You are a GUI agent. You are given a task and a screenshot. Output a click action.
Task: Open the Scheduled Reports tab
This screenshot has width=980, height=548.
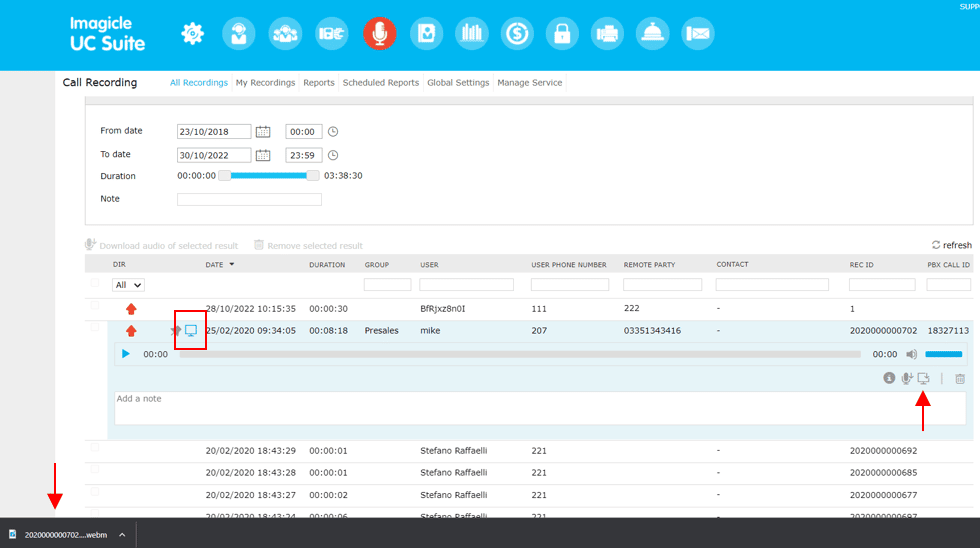[380, 83]
